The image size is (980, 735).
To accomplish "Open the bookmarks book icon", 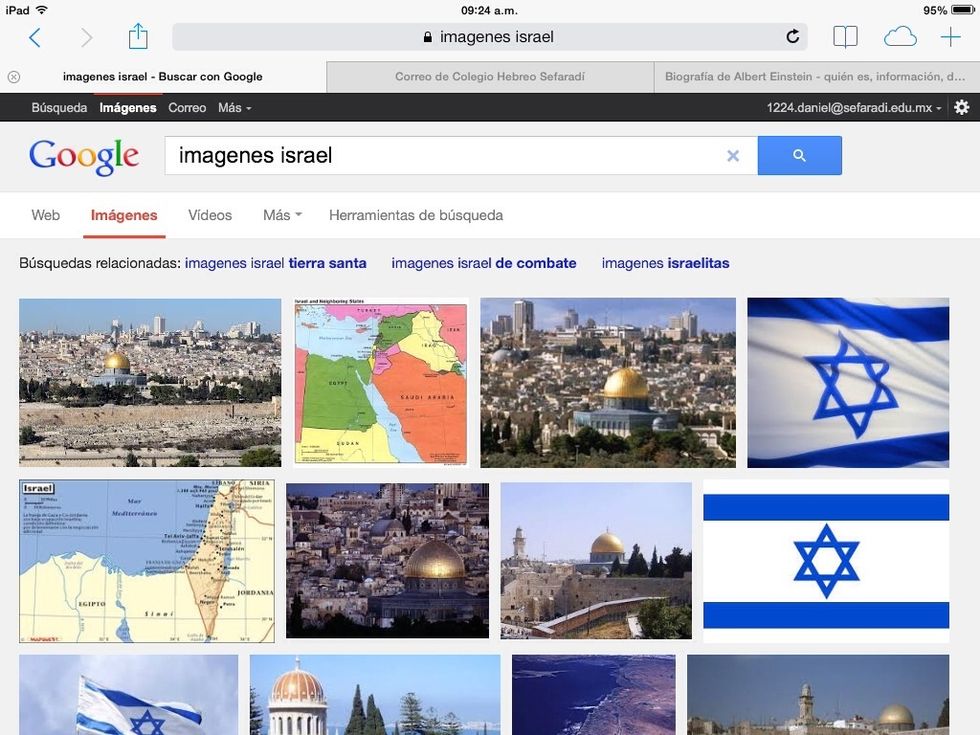I will click(845, 37).
